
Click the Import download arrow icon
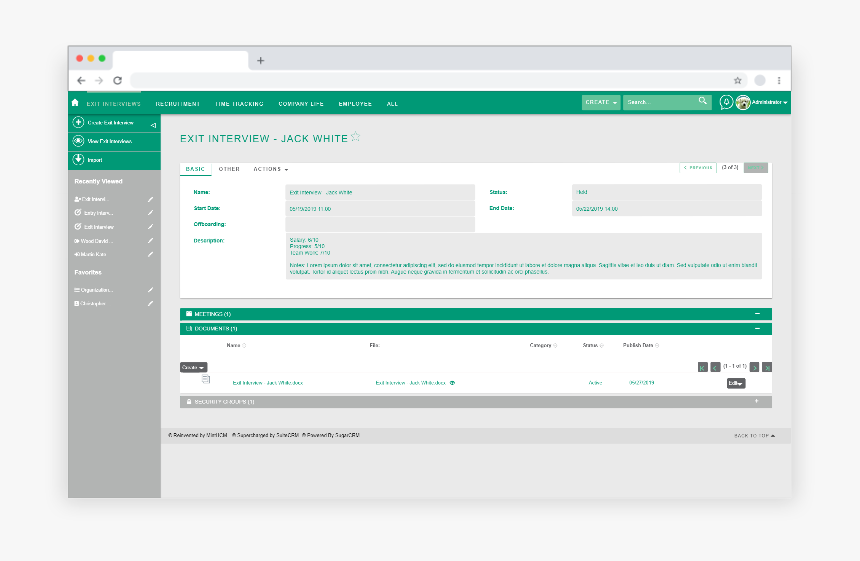click(78, 160)
